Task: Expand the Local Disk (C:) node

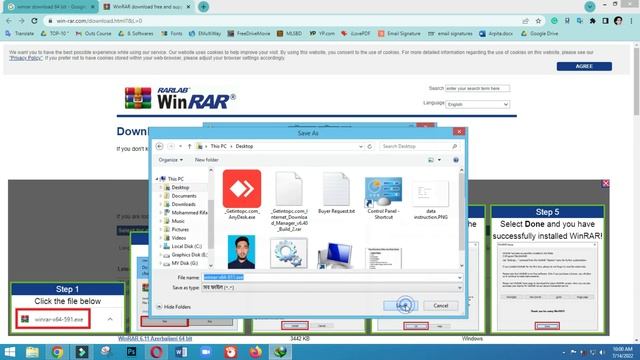Action: 160,247
